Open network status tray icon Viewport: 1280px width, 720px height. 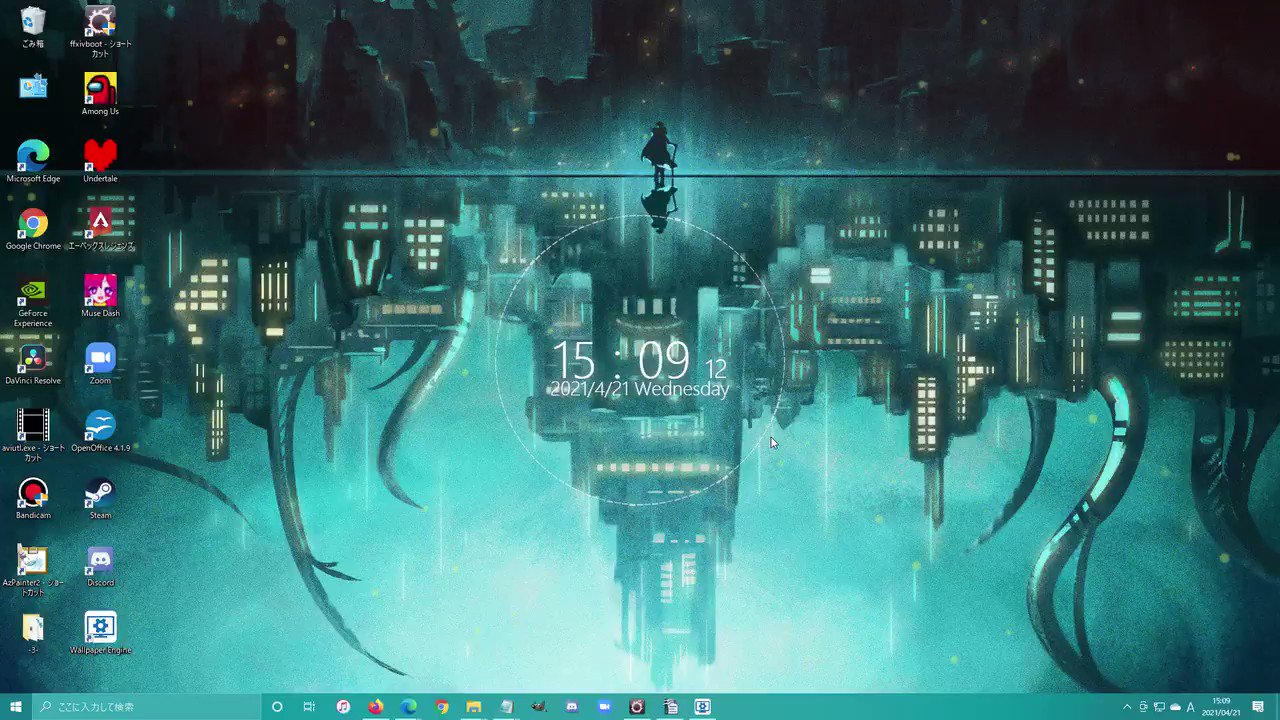coord(1160,707)
